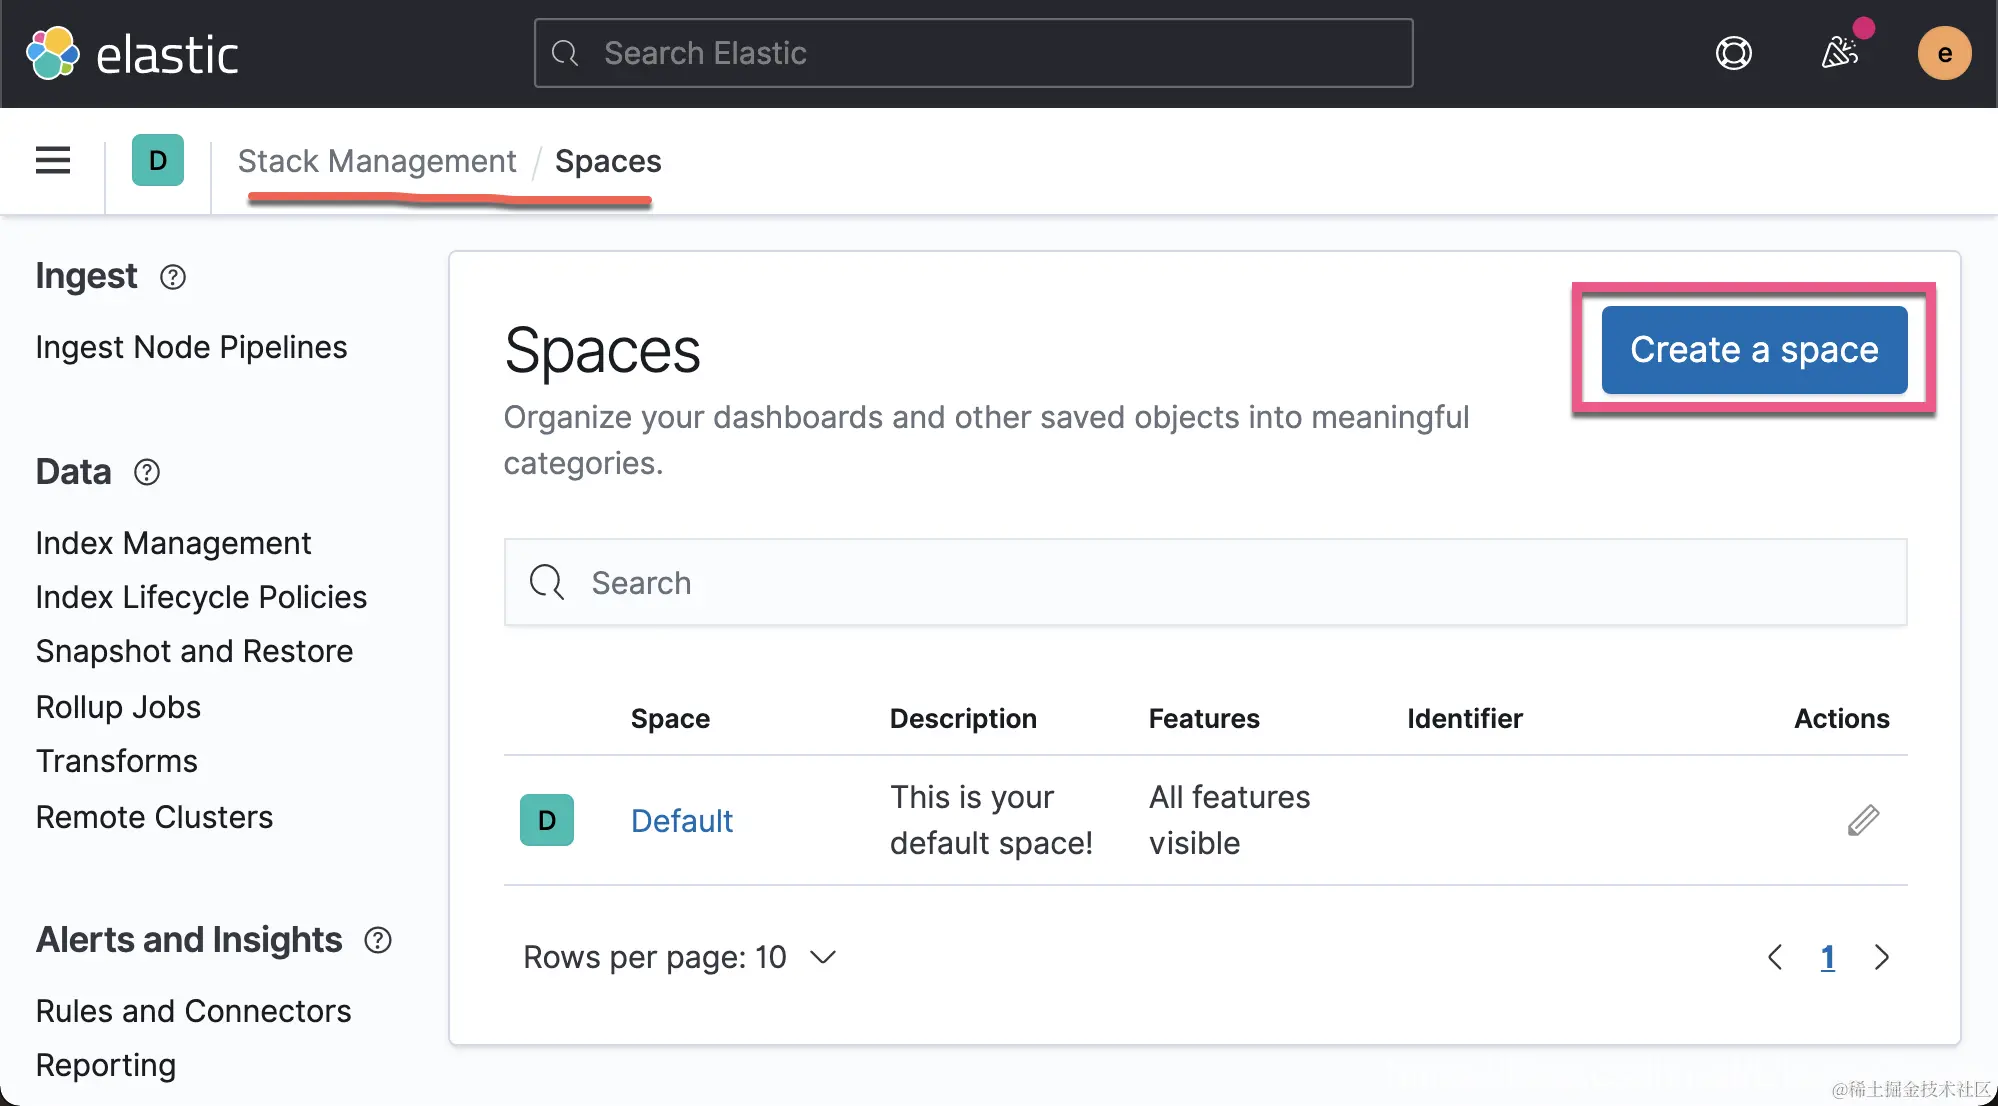The image size is (1998, 1106).
Task: Click the green D space selector in breadcrumb bar
Action: coord(158,160)
